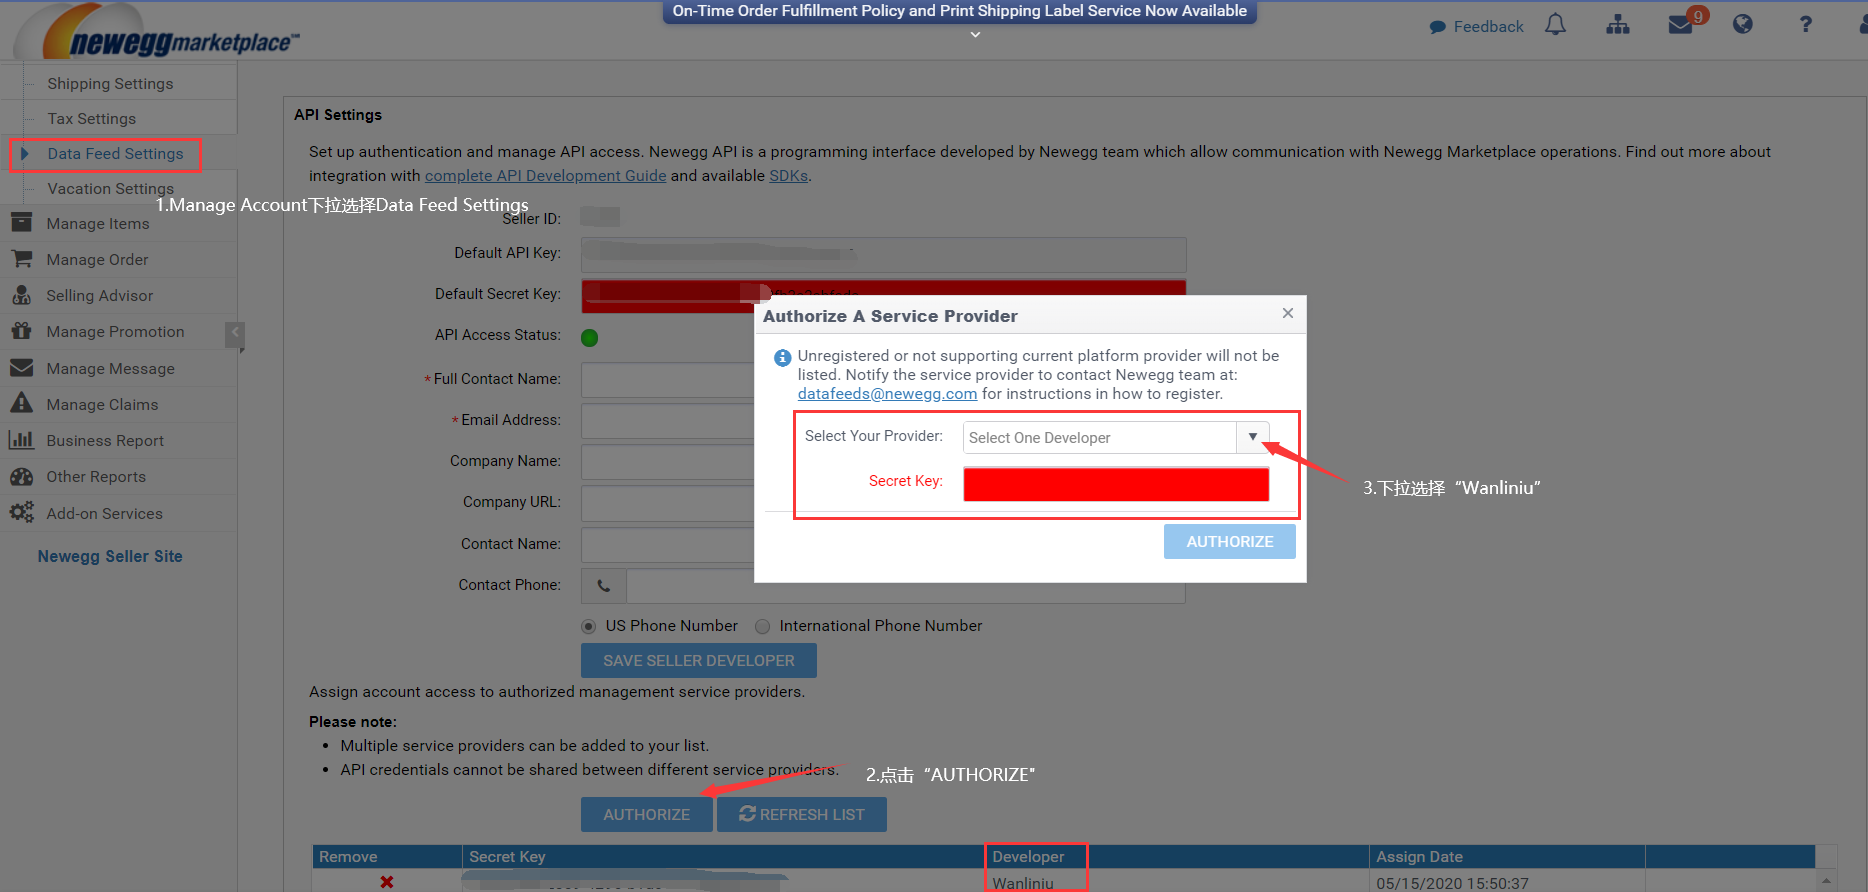The image size is (1868, 892).
Task: Open Manage Items menu
Action: [97, 224]
